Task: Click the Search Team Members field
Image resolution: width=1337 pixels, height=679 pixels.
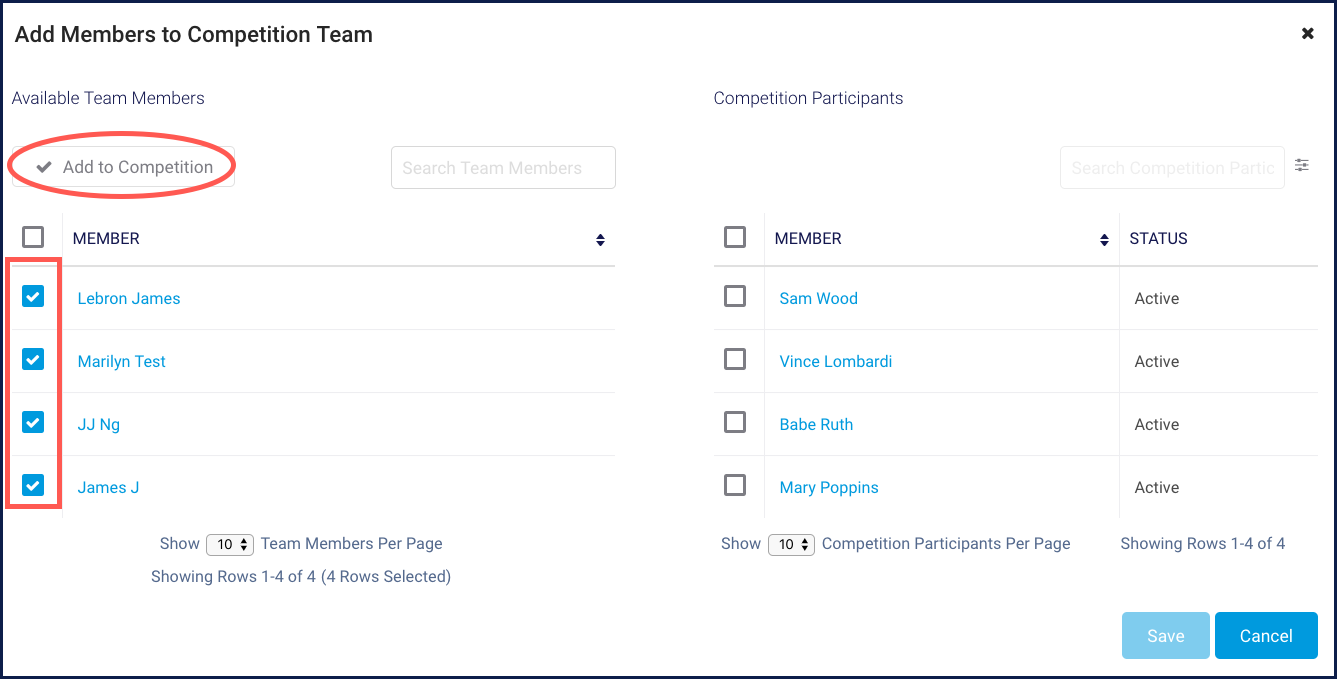Action: (x=503, y=168)
